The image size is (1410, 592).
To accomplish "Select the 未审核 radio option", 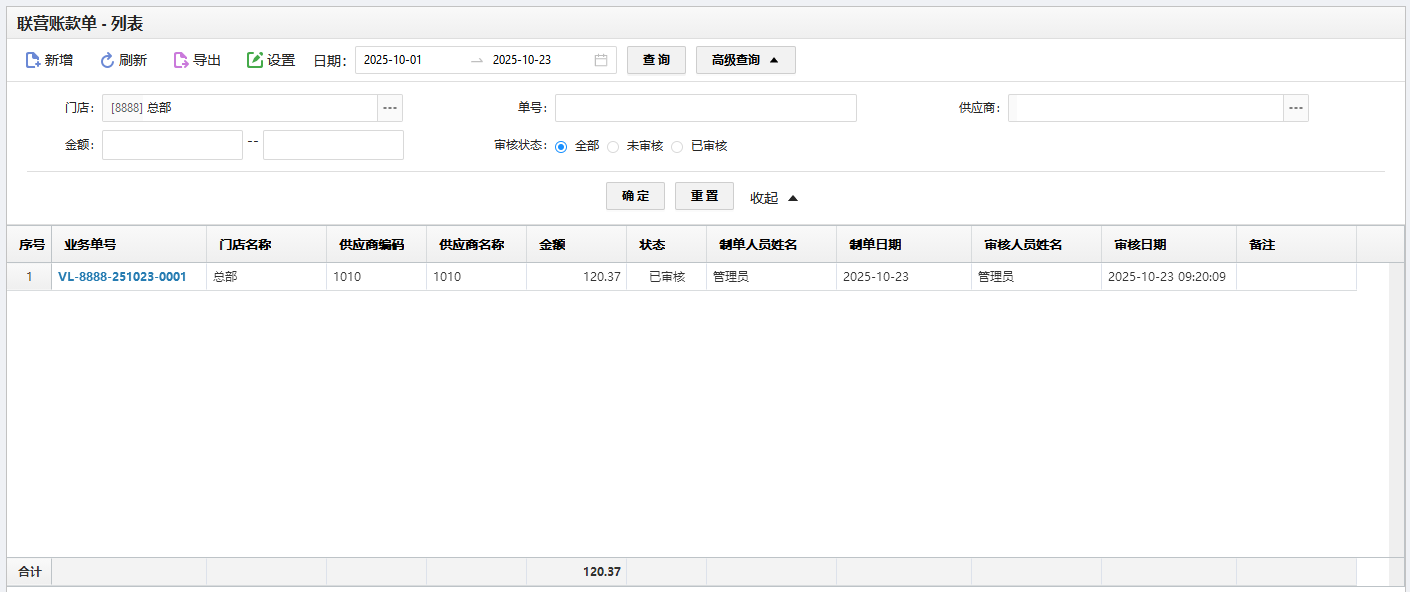I will coord(613,146).
